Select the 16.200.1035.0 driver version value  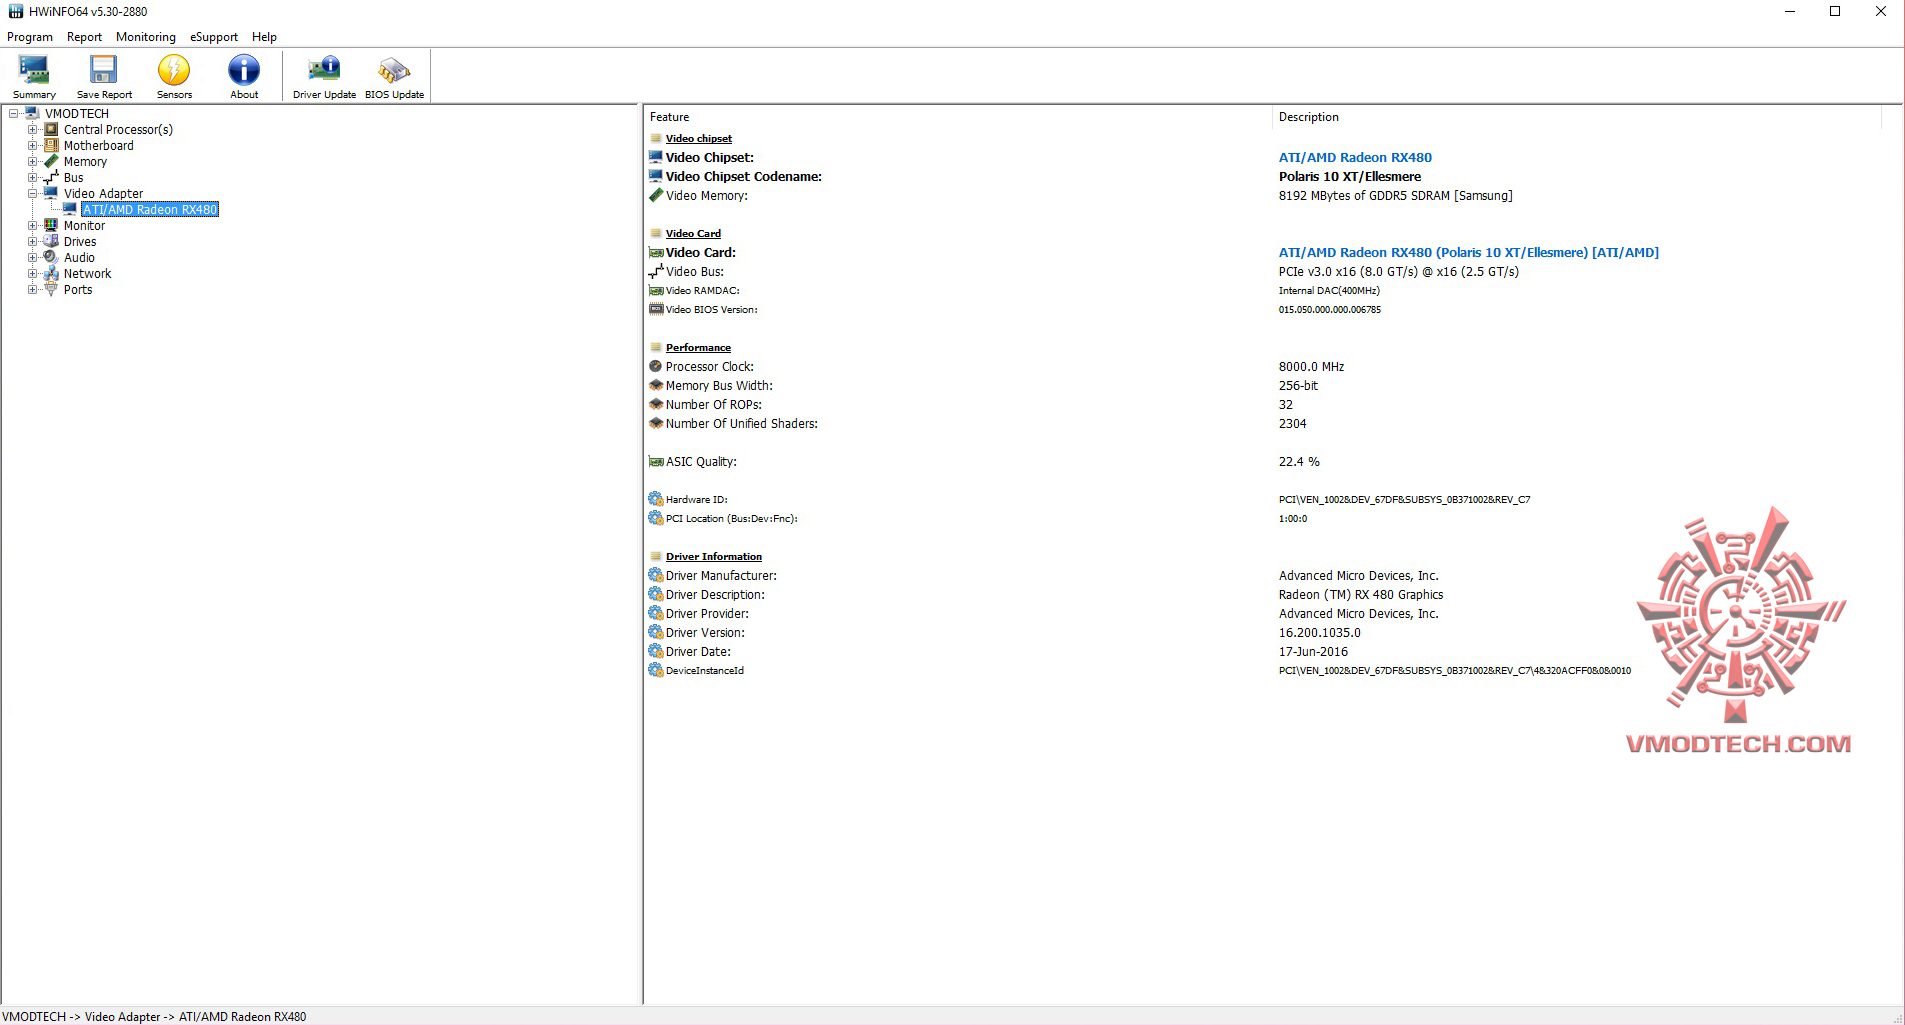click(x=1319, y=633)
